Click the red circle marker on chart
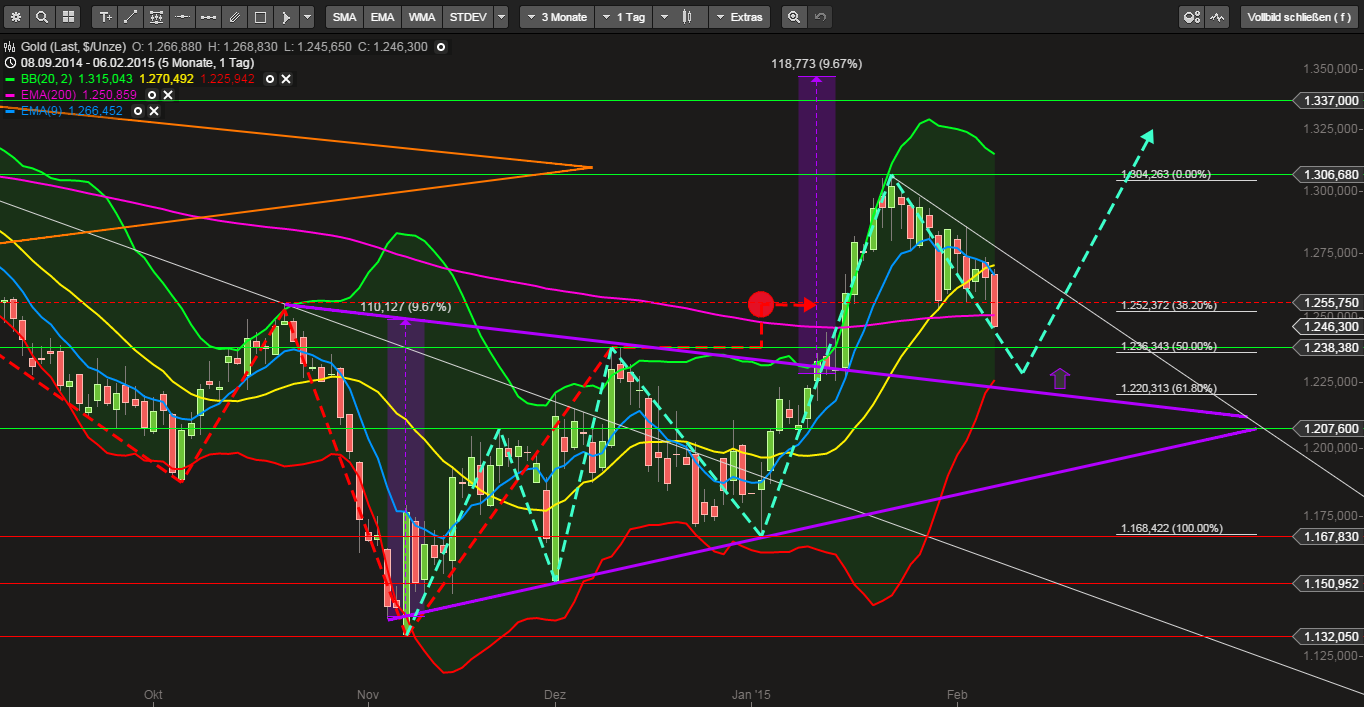Screen dimensions: 1364x707 point(761,304)
